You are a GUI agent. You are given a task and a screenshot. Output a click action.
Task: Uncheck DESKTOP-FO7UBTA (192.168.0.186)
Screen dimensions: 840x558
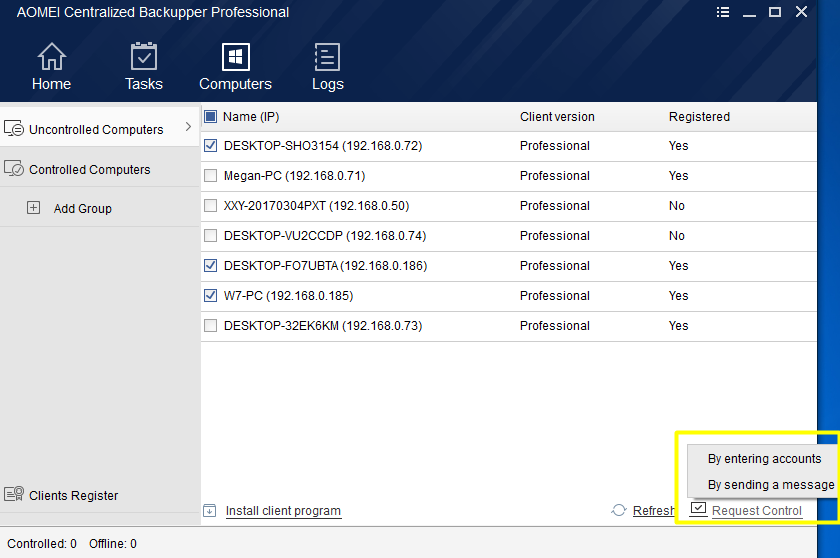pyautogui.click(x=211, y=265)
